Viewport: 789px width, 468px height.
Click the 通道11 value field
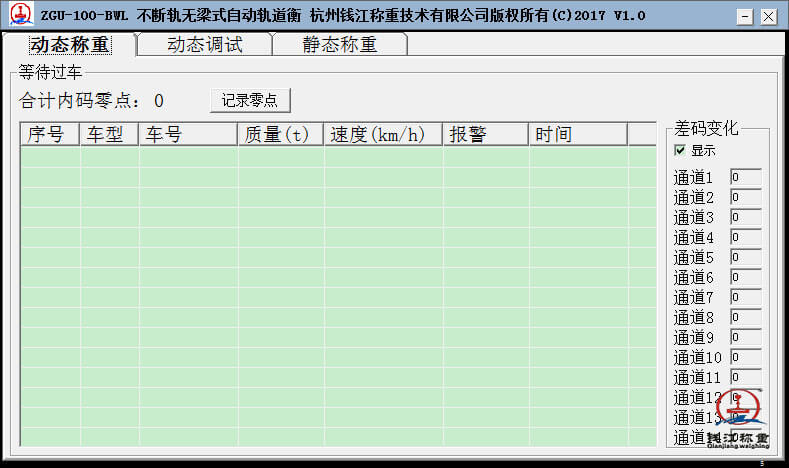click(745, 378)
